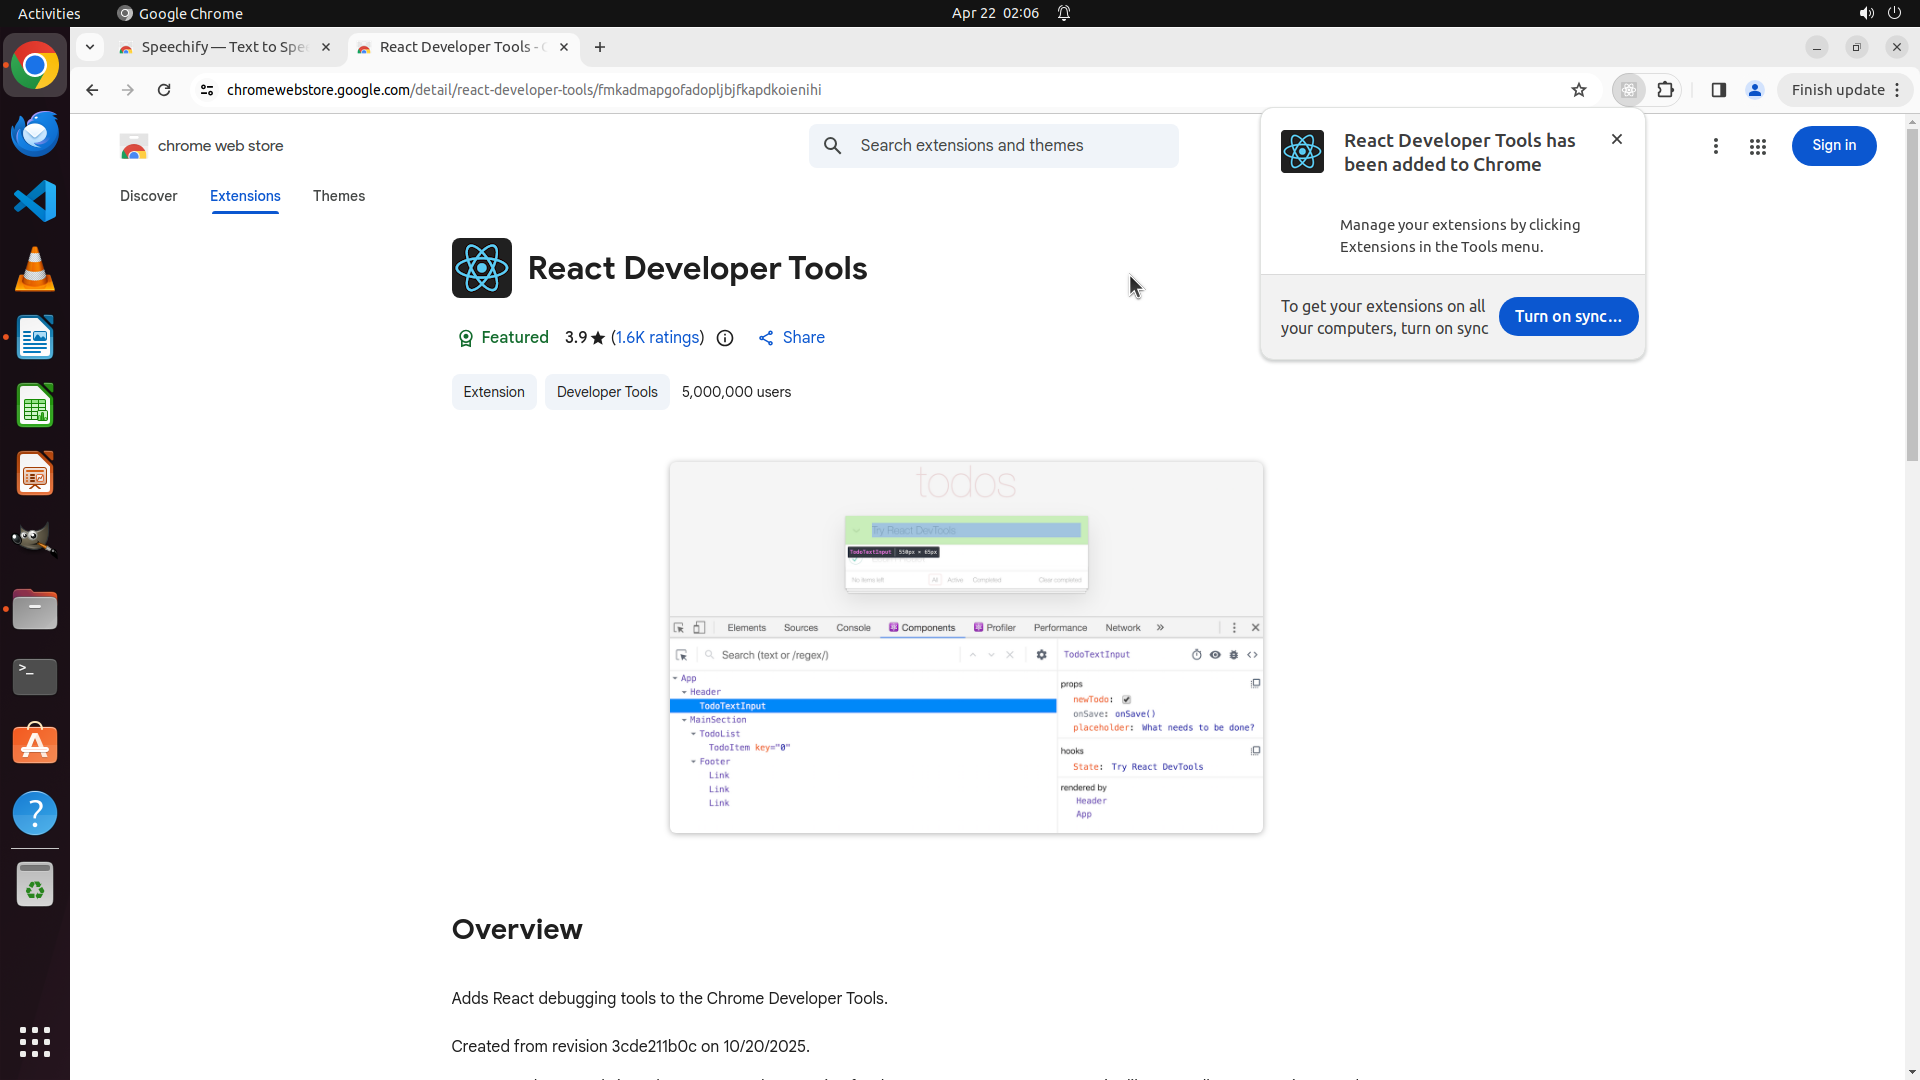The width and height of the screenshot is (1920, 1080).
Task: Reload the current page
Action: [x=164, y=90]
